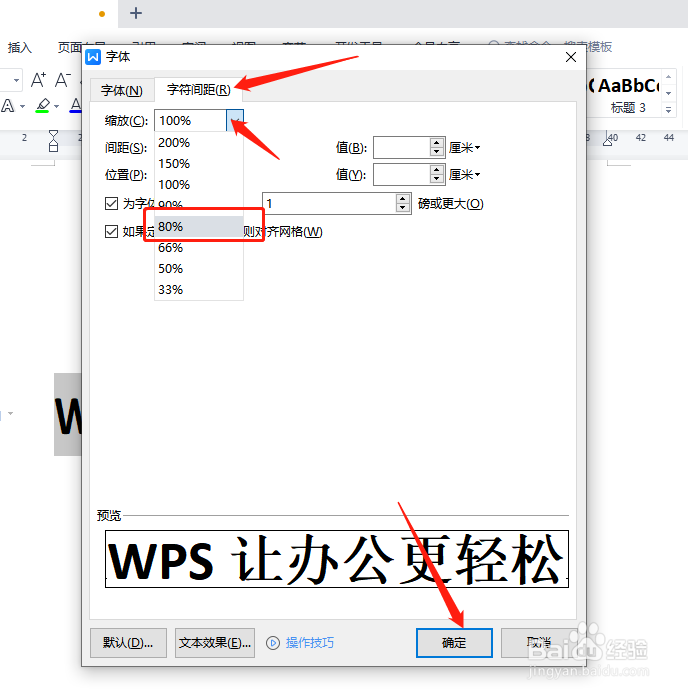688x695 pixels.
Task: Expand the styles gallery more arrow
Action: pos(668,109)
